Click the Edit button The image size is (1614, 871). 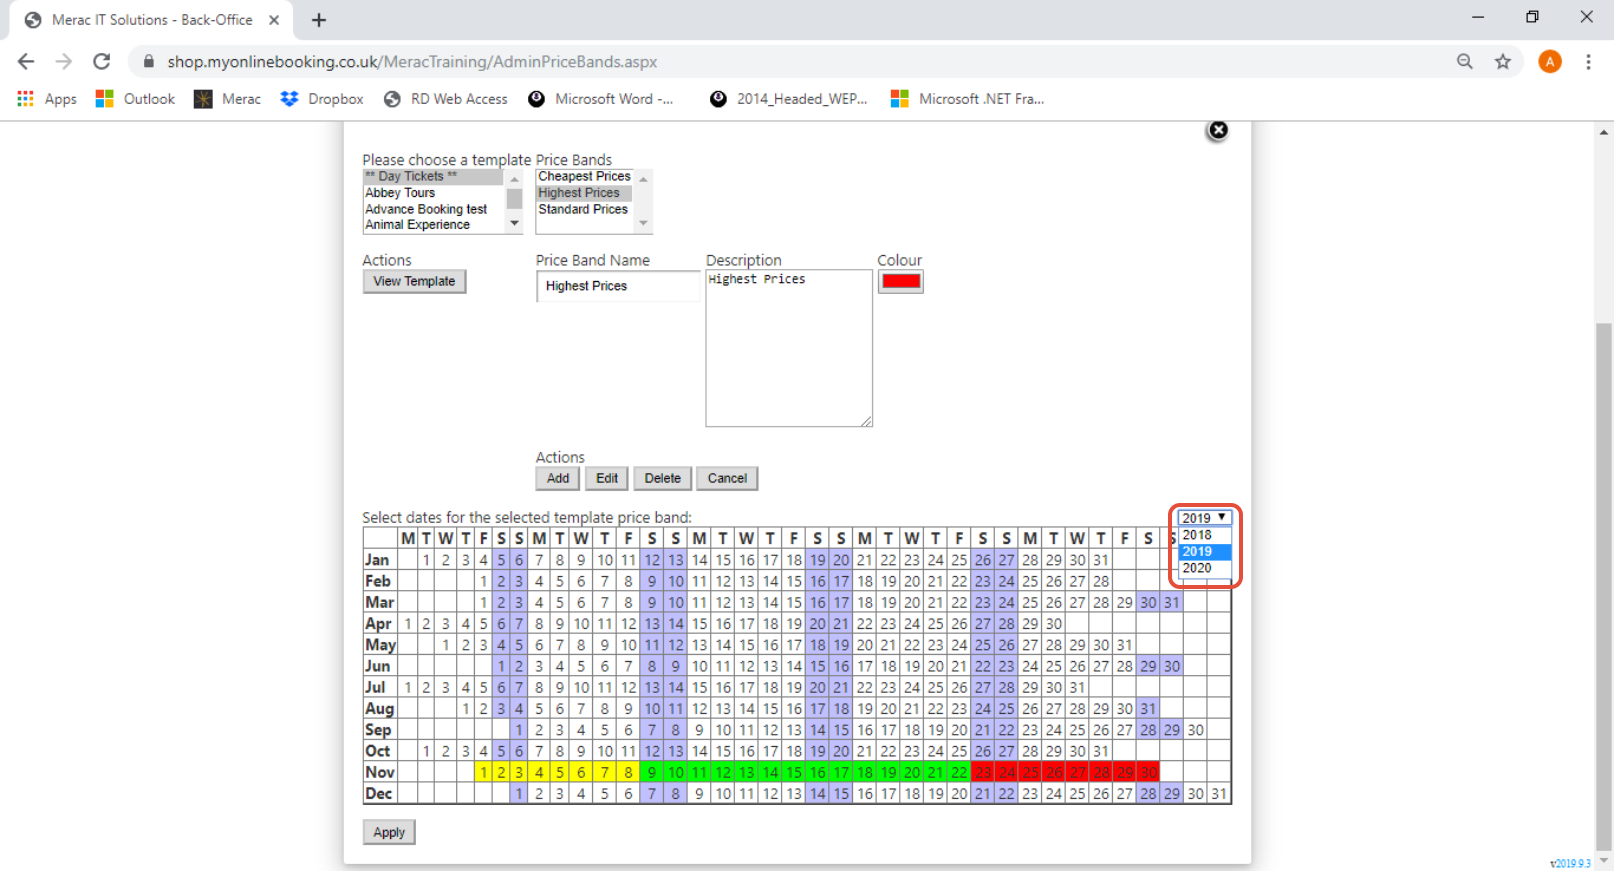pos(607,479)
